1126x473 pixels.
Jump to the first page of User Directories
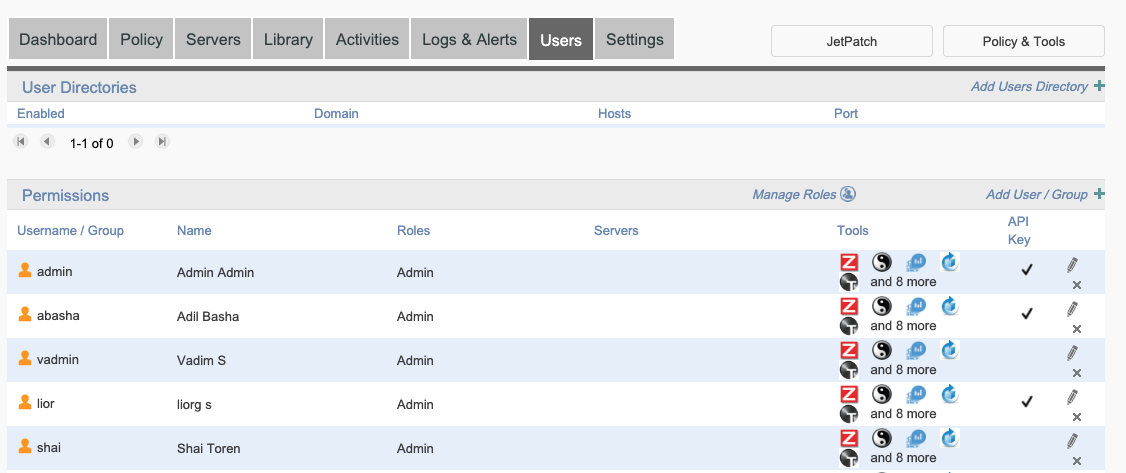point(20,142)
